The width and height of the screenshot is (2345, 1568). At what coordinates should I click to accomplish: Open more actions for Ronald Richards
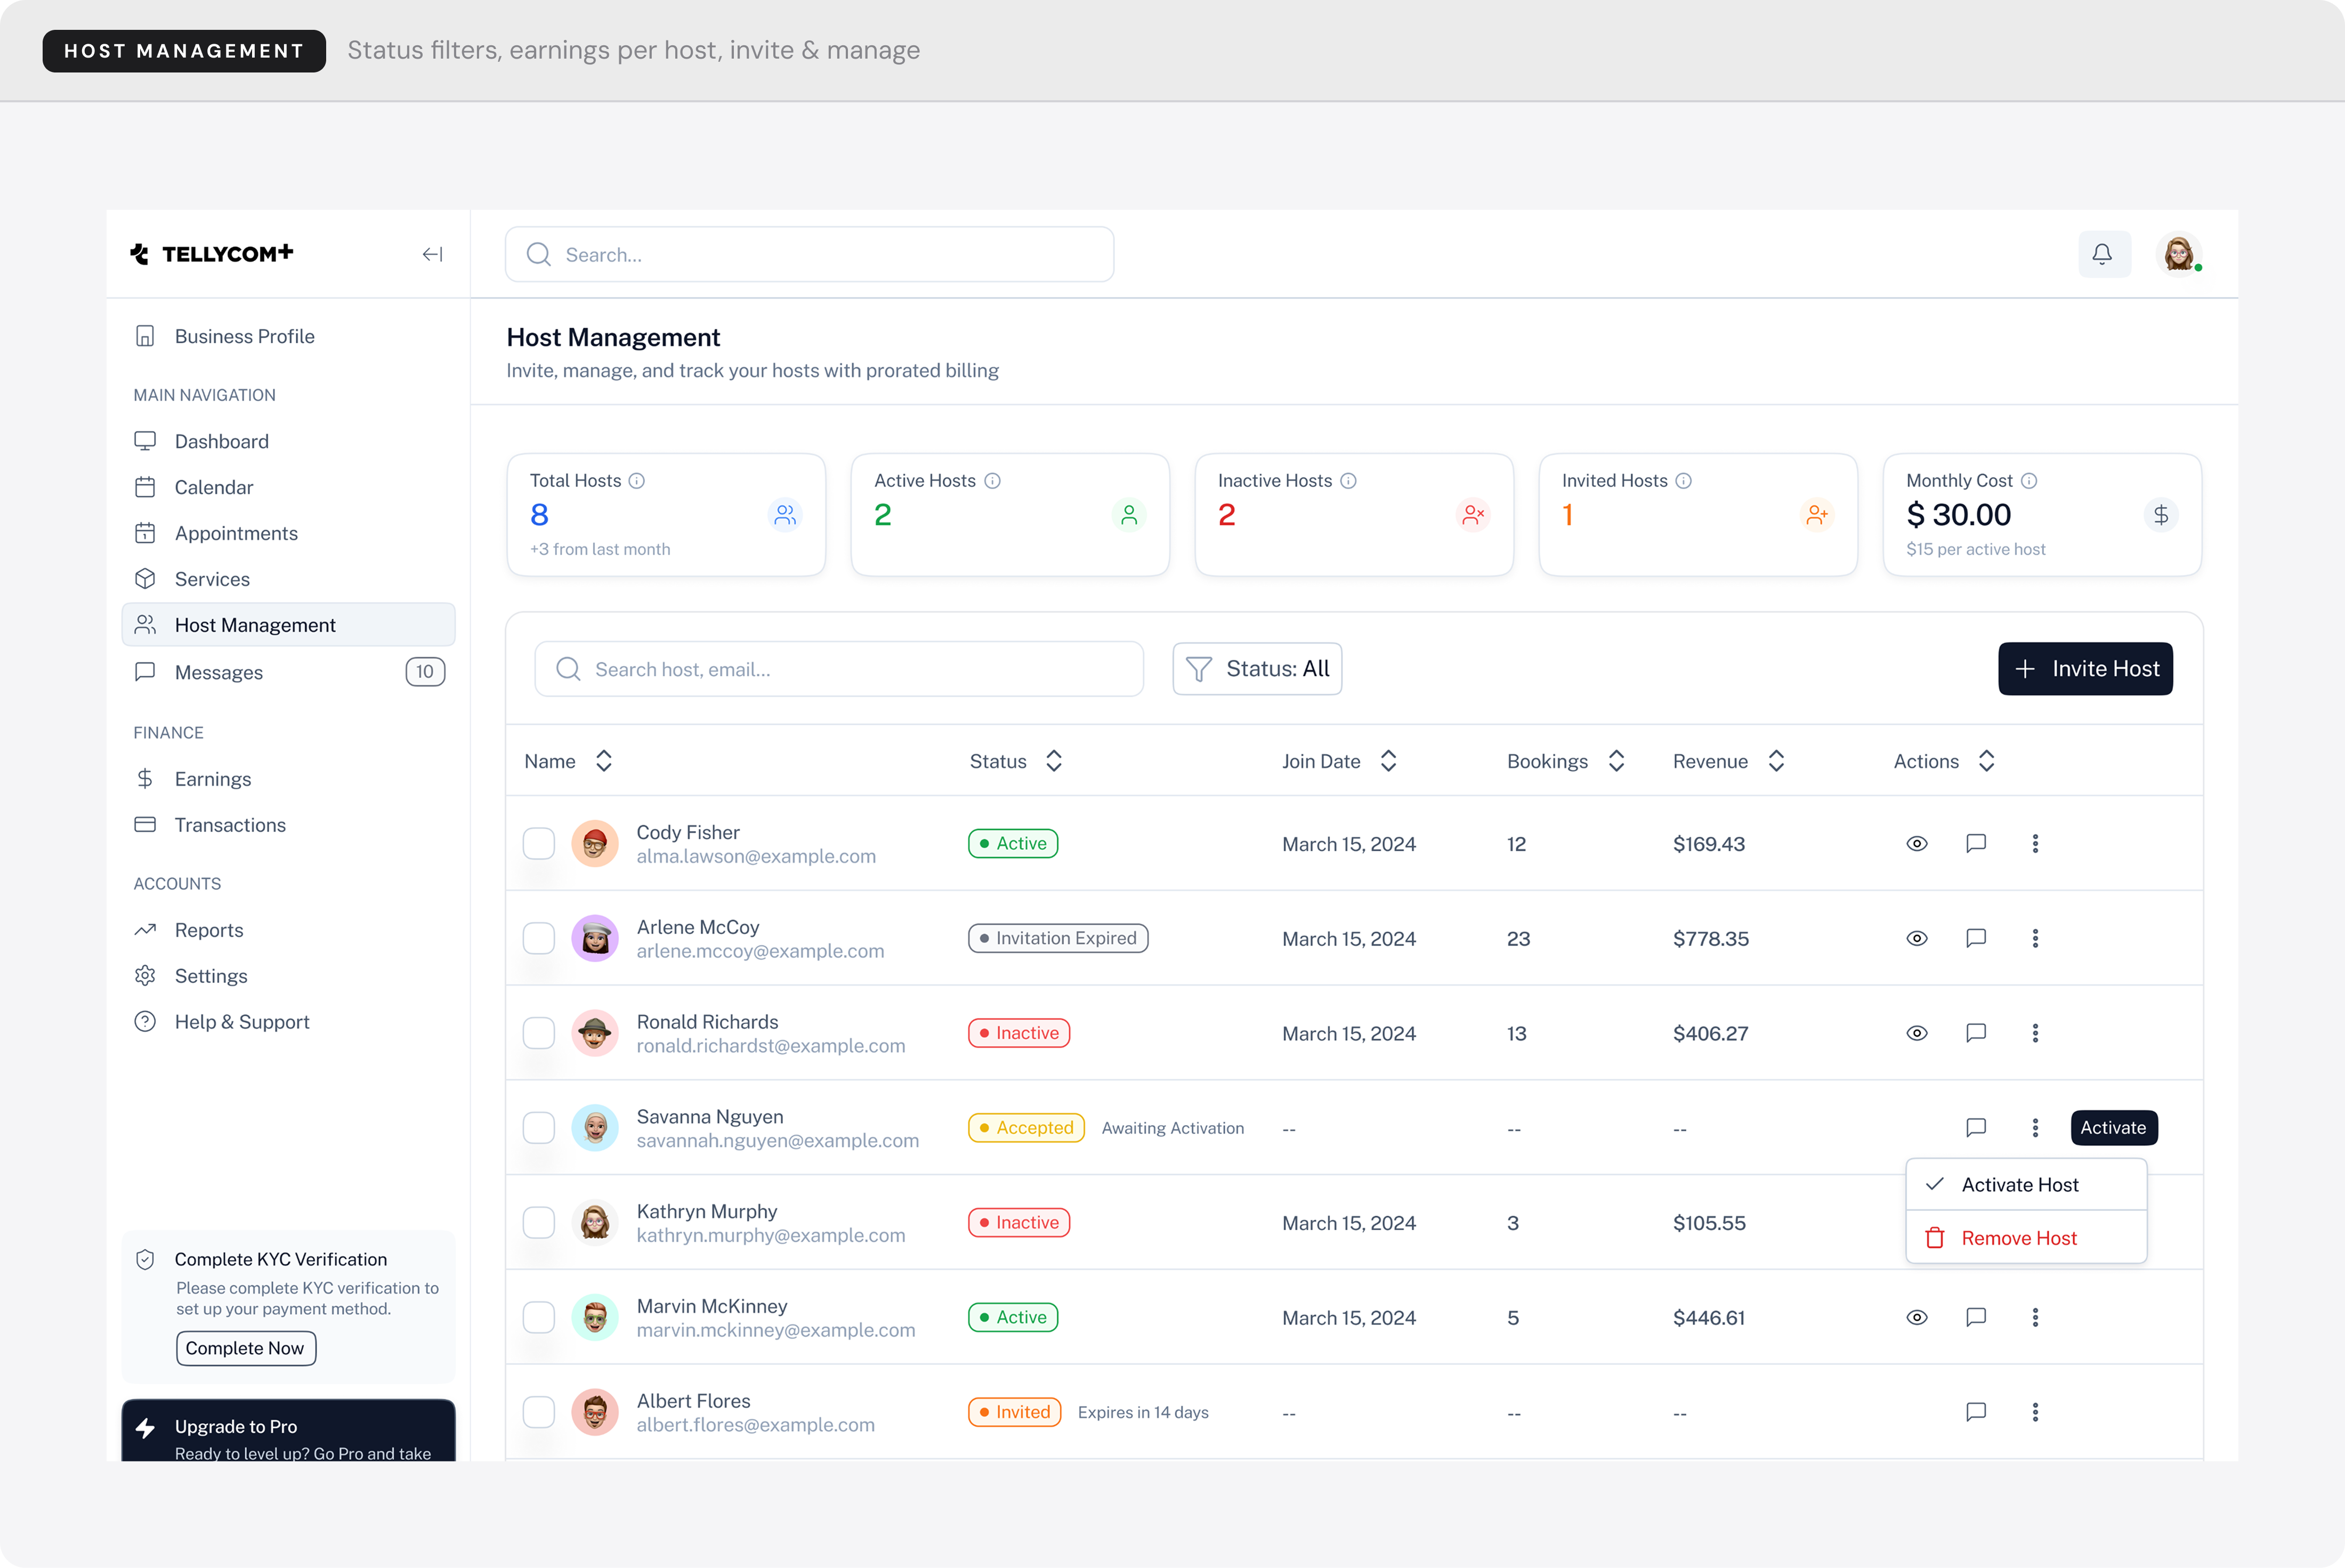click(2035, 1033)
